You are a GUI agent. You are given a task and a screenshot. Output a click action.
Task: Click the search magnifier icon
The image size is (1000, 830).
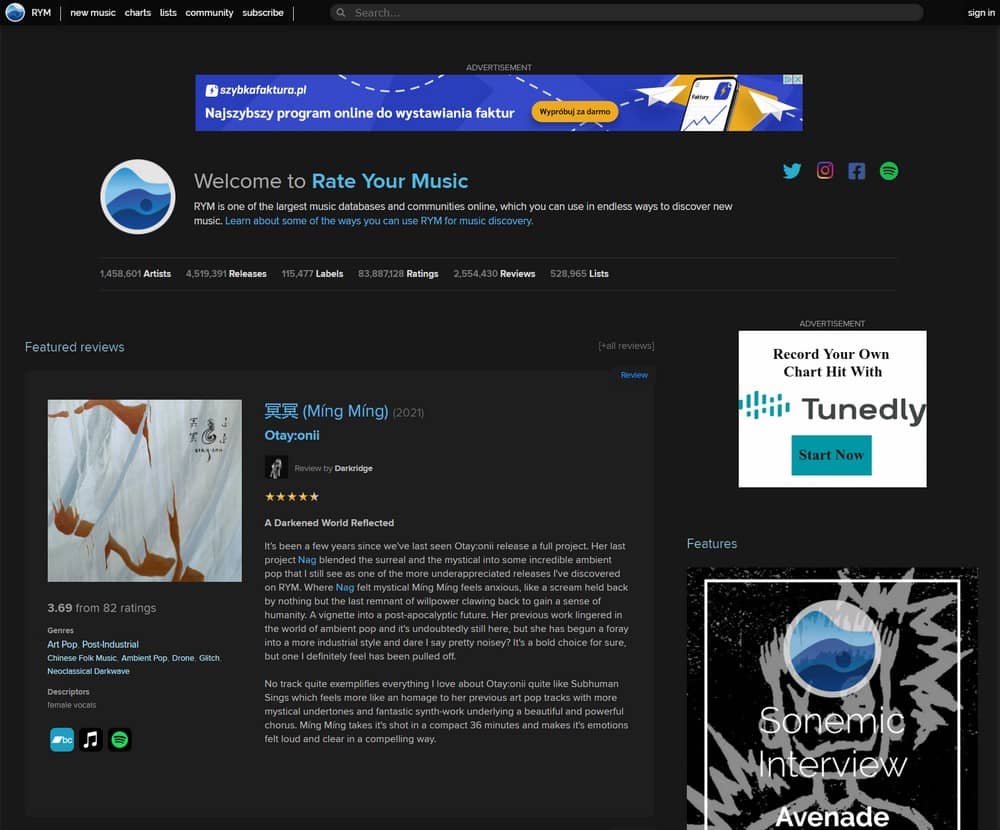(x=341, y=13)
